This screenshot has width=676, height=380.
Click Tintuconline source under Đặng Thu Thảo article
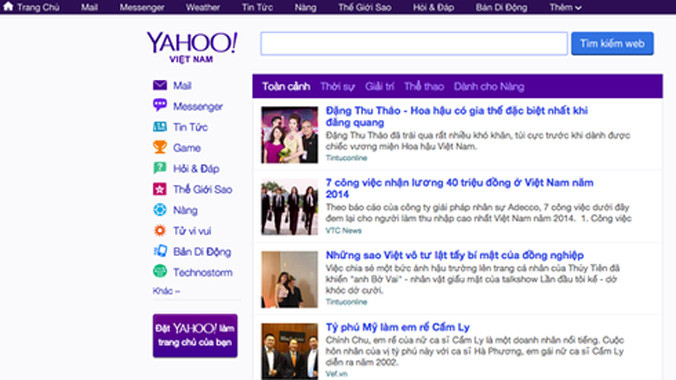coord(346,158)
